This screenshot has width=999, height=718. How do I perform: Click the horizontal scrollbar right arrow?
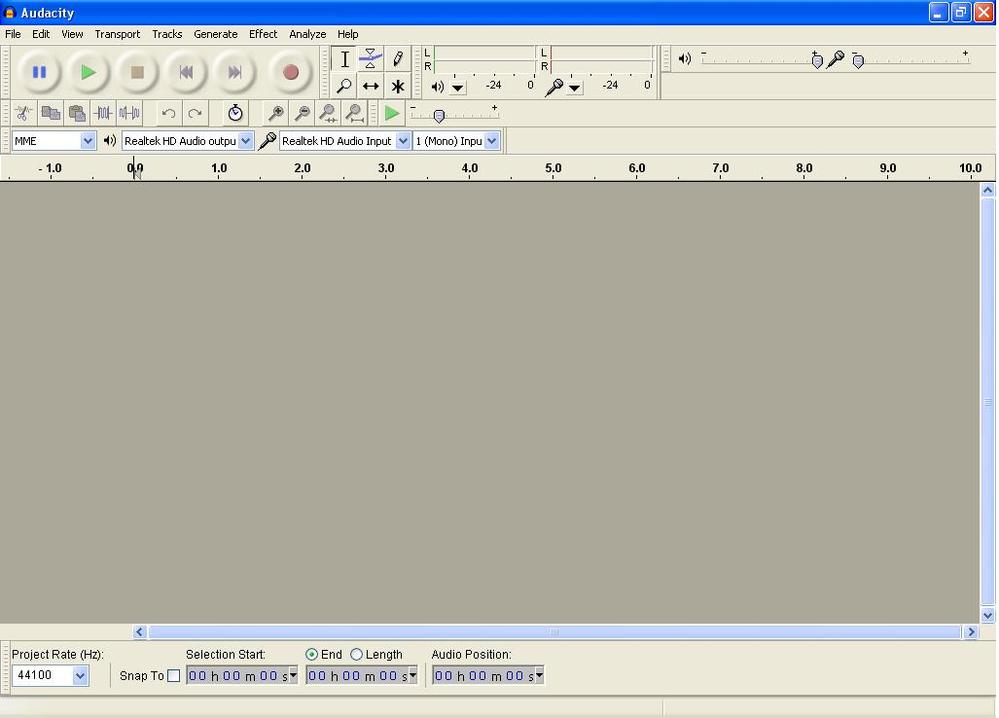pyautogui.click(x=970, y=632)
